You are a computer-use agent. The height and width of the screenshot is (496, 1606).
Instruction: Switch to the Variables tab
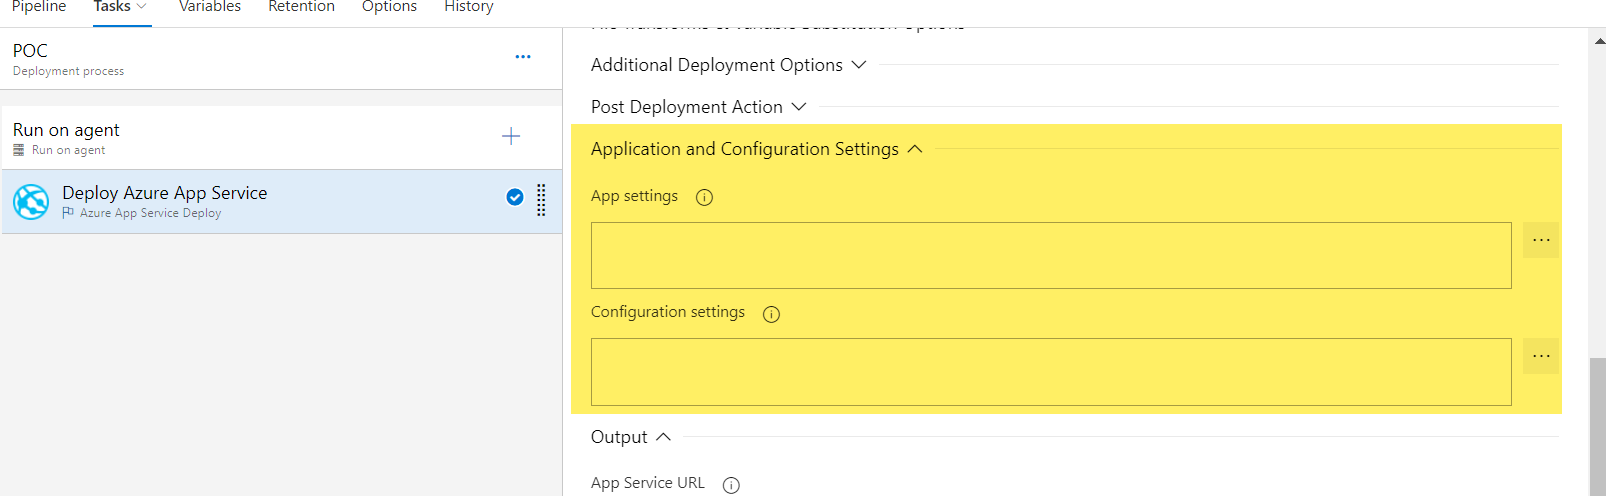(x=210, y=7)
